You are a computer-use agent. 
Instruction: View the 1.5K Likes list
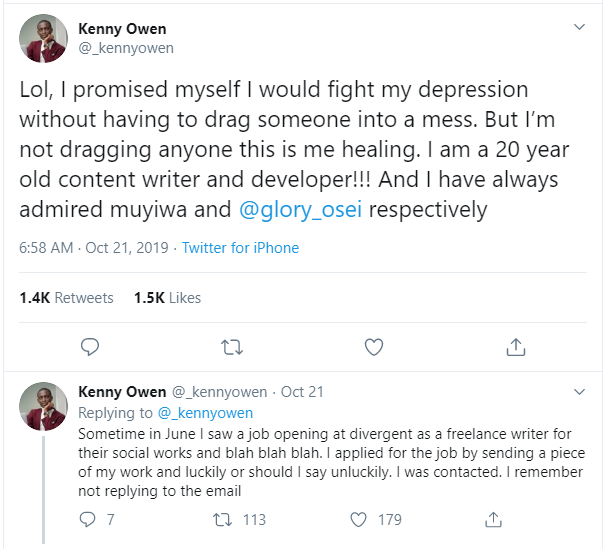click(167, 298)
